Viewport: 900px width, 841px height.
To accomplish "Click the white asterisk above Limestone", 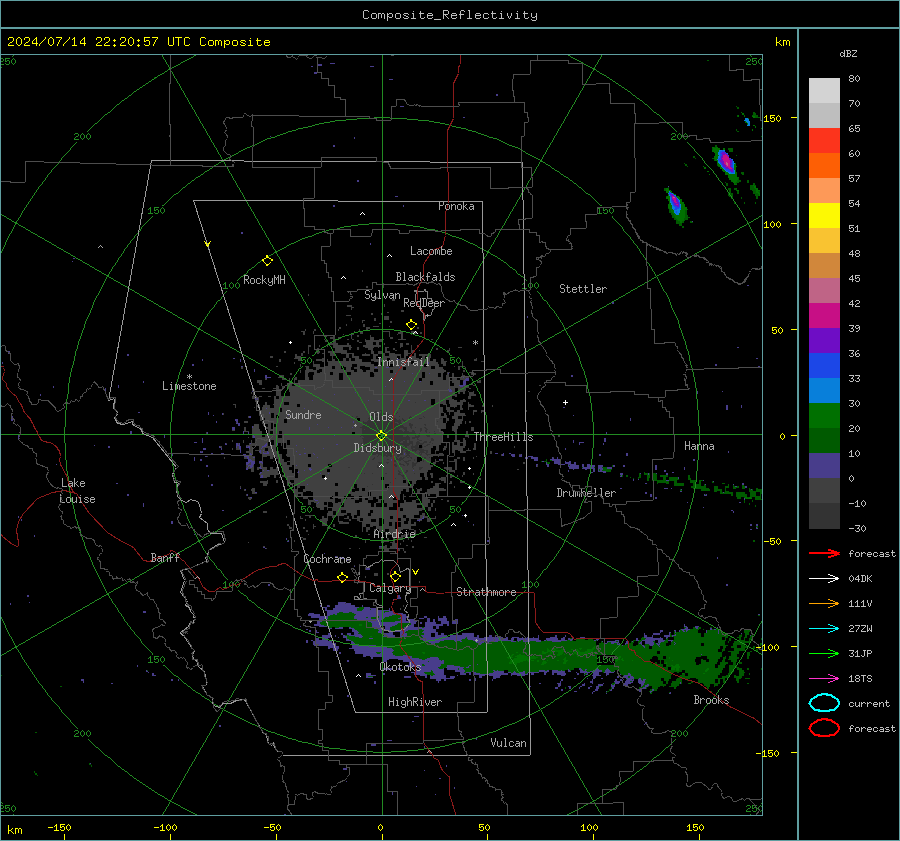I will coord(189,377).
